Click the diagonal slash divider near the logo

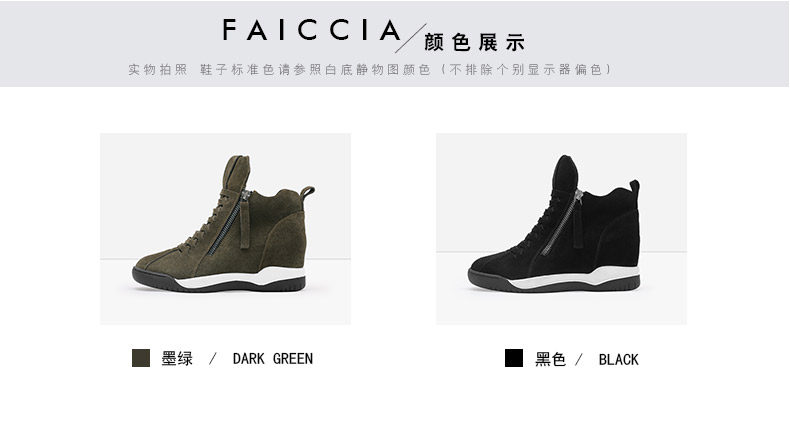(x=411, y=38)
